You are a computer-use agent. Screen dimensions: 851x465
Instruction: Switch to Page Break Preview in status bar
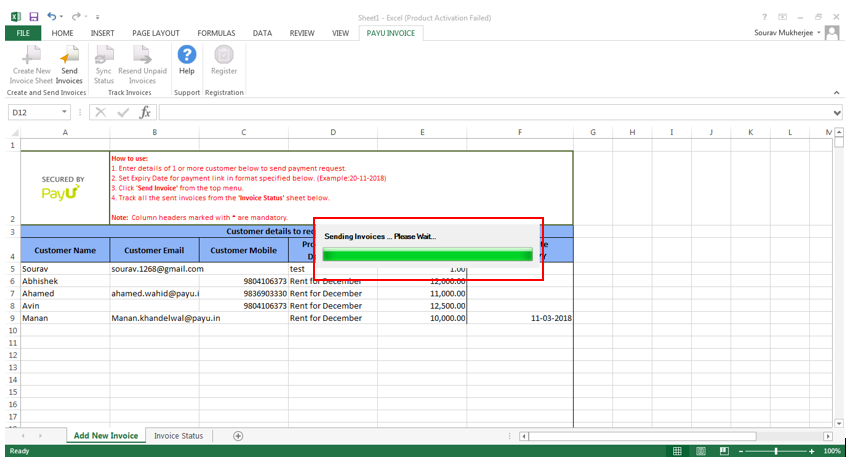pyautogui.click(x=724, y=451)
